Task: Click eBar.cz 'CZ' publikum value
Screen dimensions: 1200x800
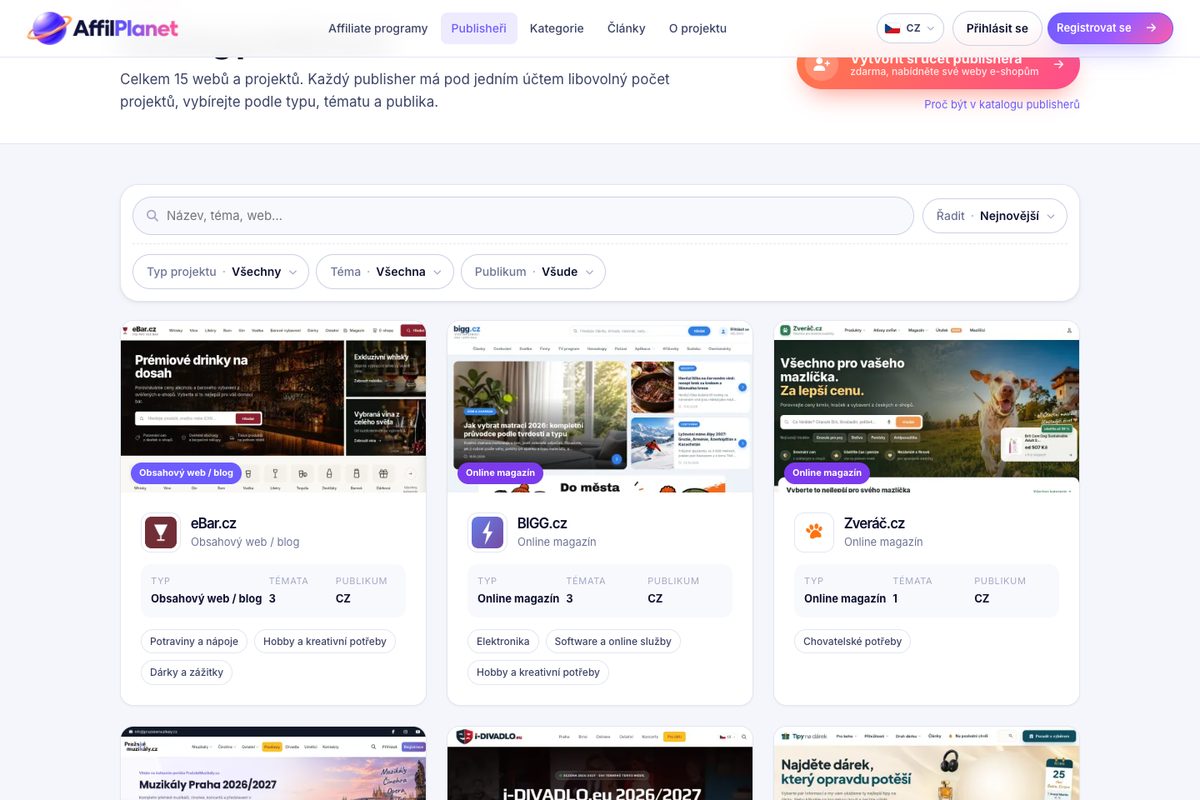Action: pos(343,599)
